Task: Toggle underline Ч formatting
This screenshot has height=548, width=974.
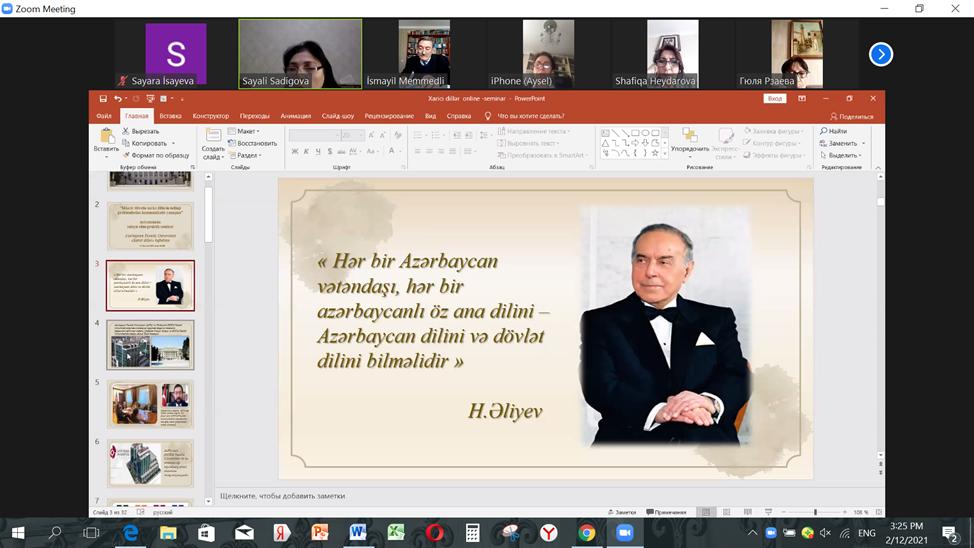Action: point(318,152)
